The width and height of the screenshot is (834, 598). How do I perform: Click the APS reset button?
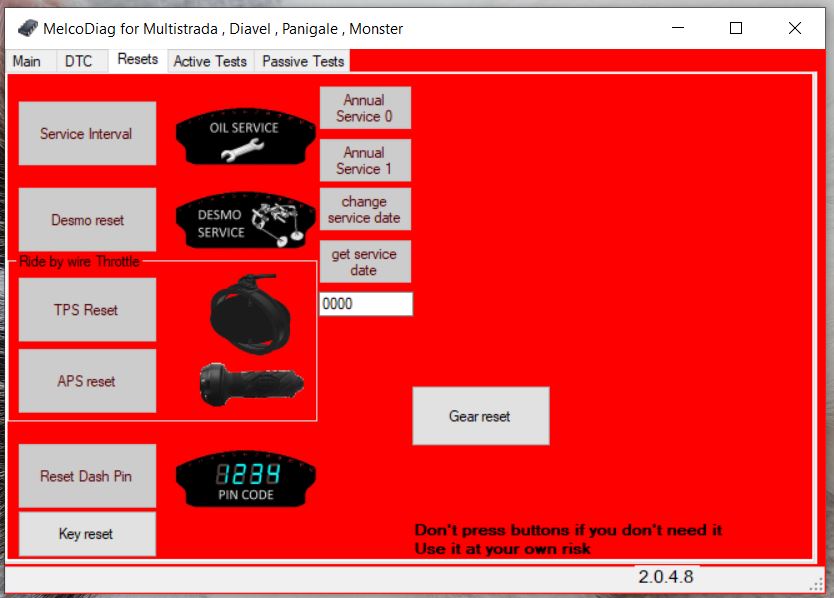pyautogui.click(x=87, y=381)
